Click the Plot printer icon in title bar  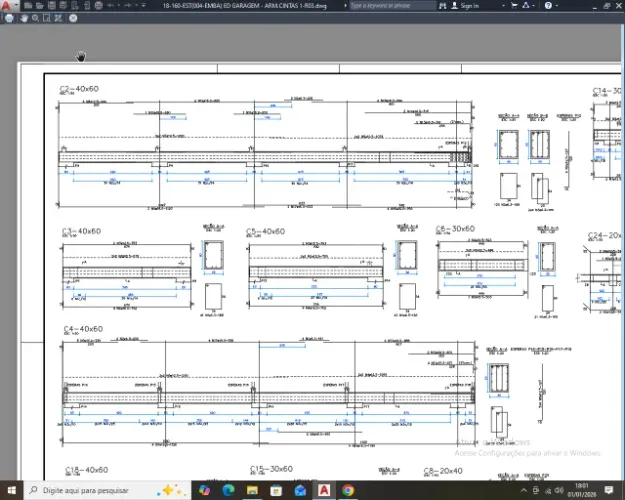(x=98, y=6)
